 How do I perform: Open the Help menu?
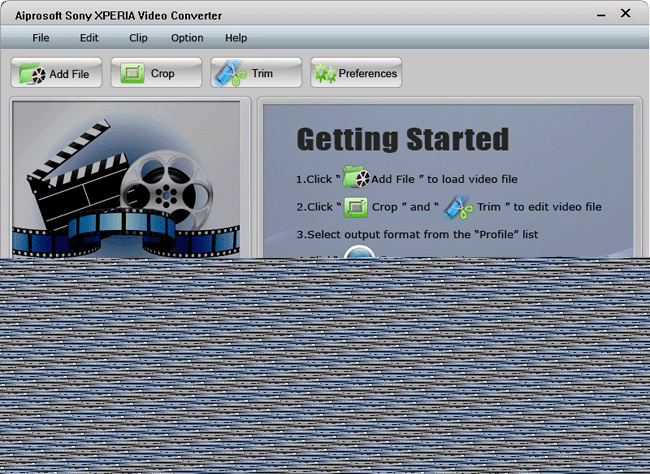coord(236,38)
